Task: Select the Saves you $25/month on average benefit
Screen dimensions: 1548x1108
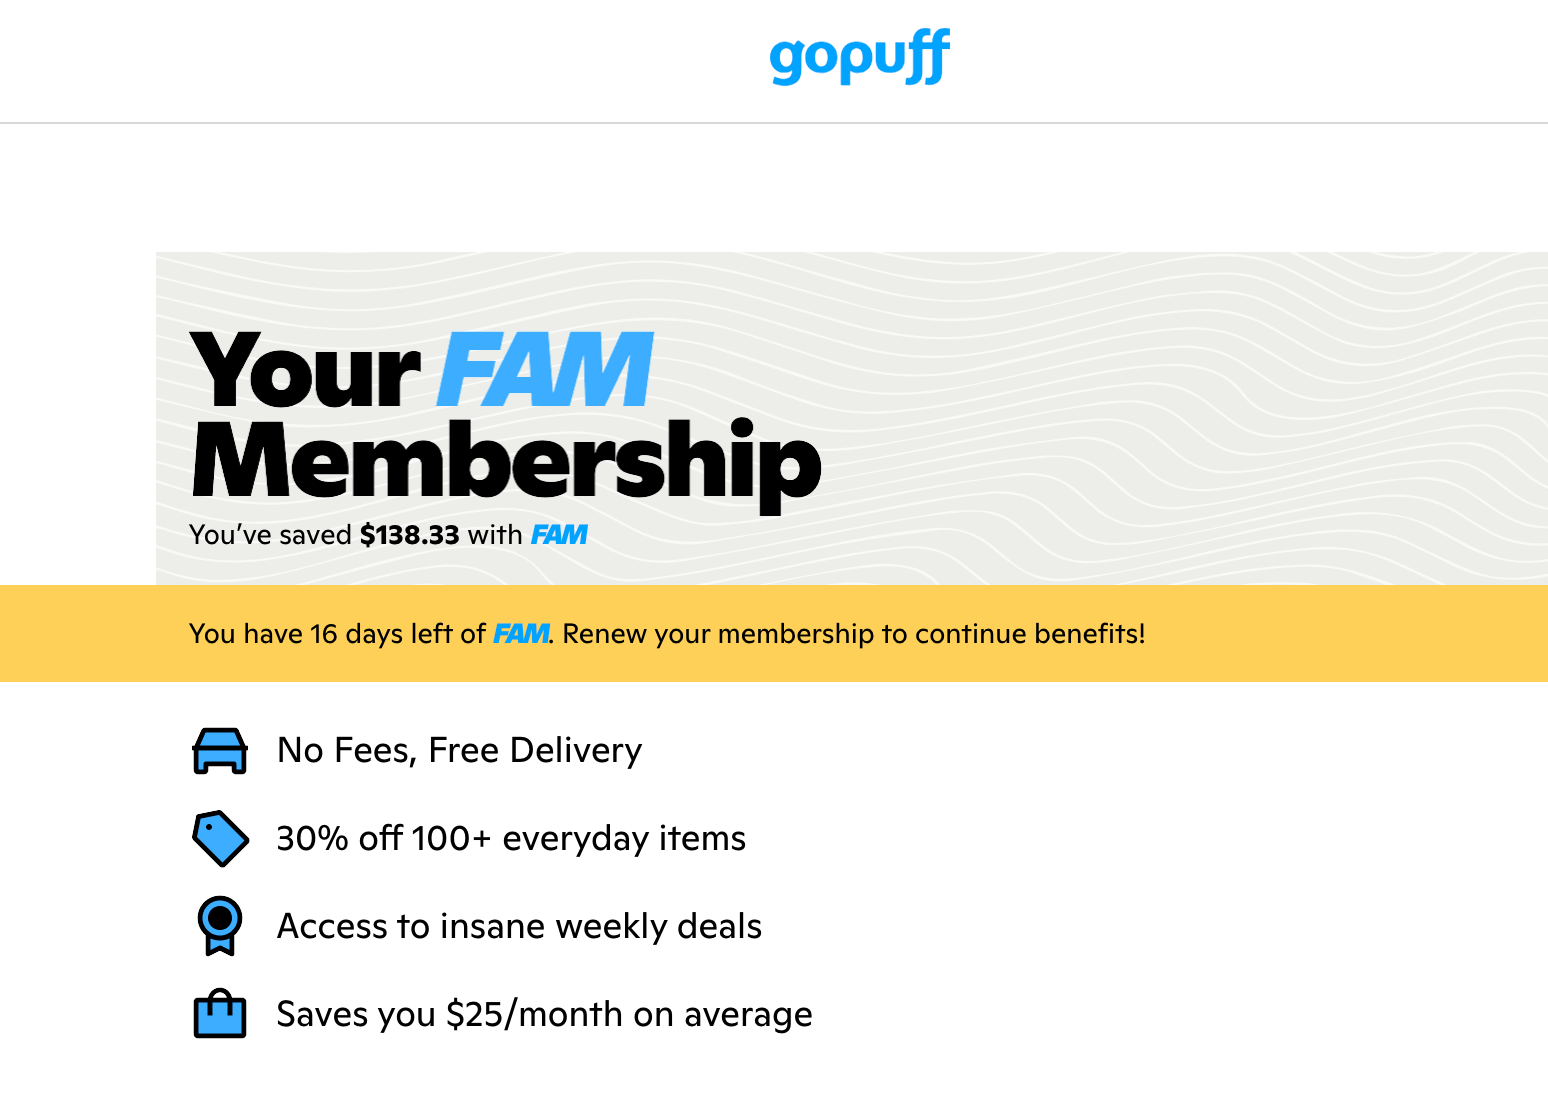Action: pyautogui.click(x=544, y=1014)
